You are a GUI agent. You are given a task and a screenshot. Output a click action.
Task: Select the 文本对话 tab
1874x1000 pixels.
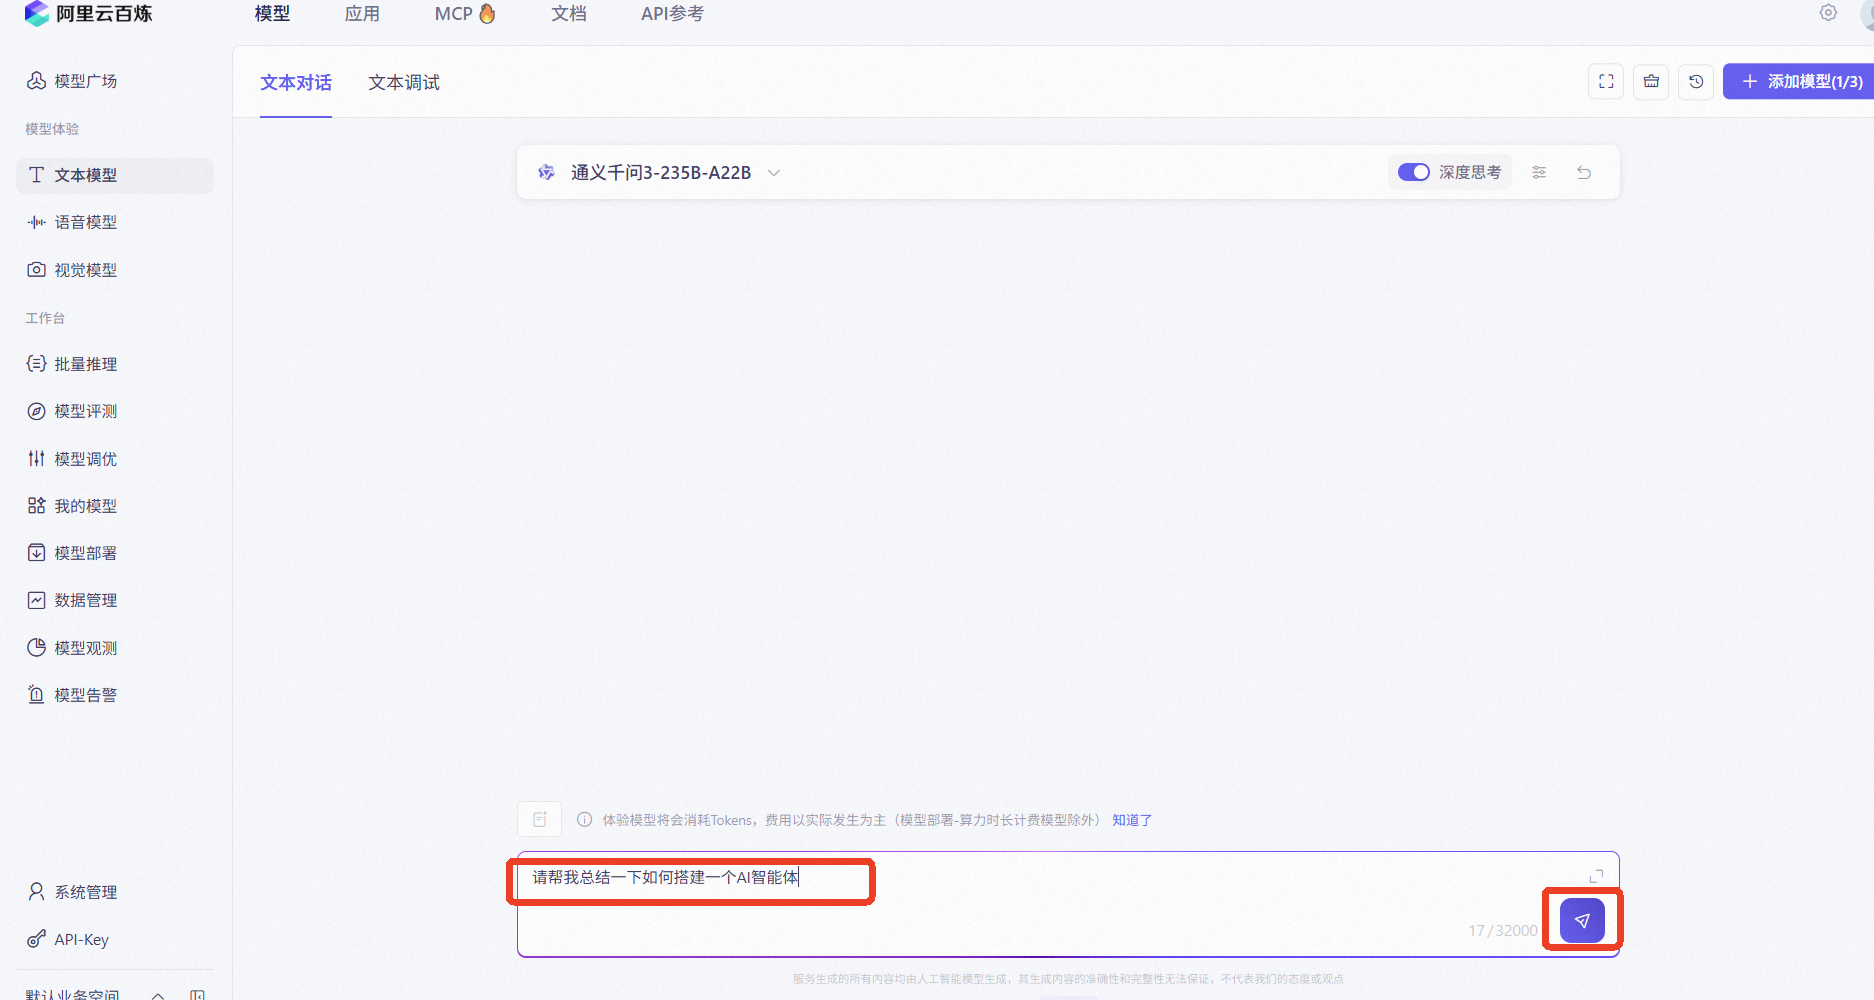coord(296,83)
